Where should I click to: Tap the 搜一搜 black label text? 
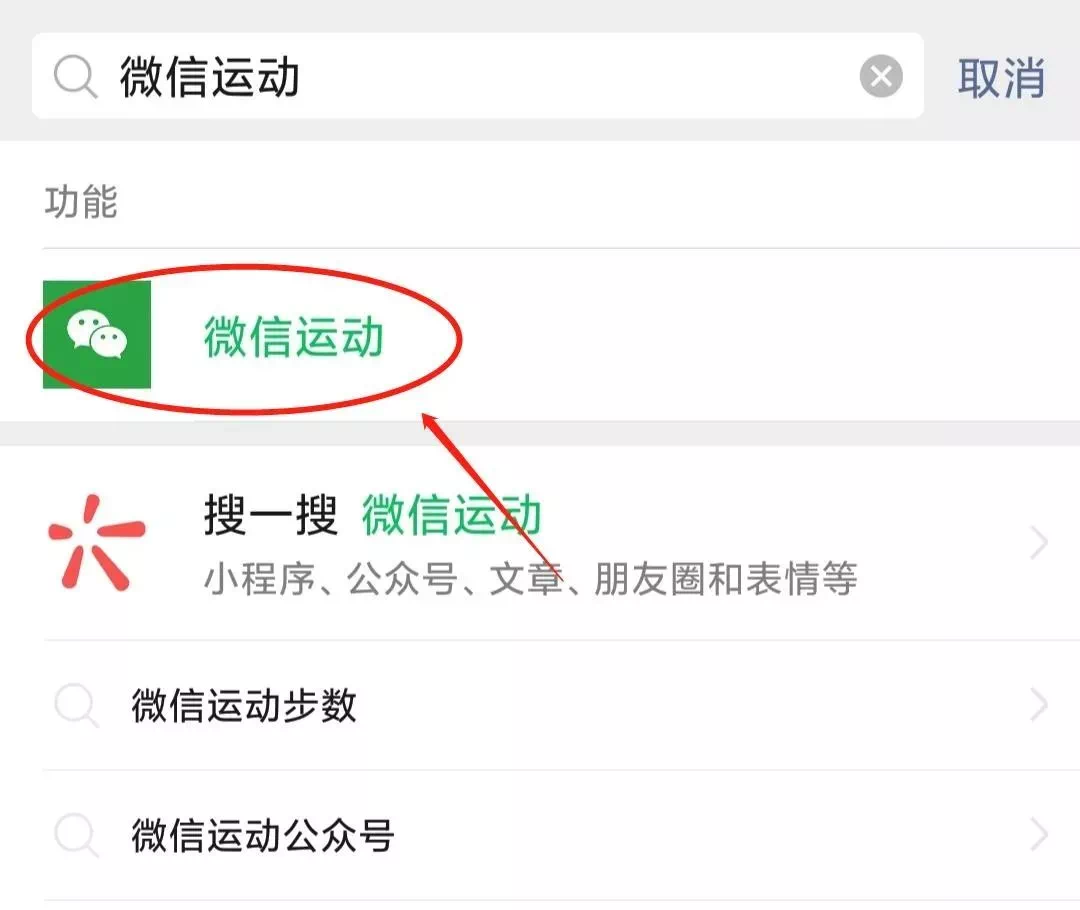(271, 515)
